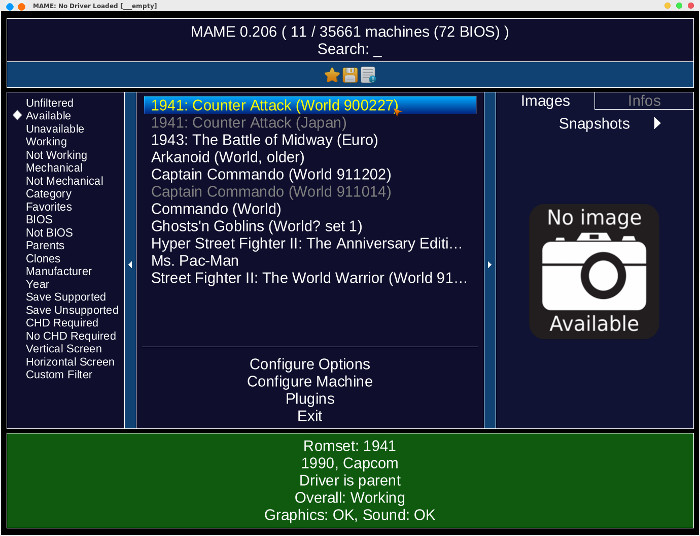Viewport: 700px width, 536px height.
Task: Open the Custom Filter option
Action: tap(59, 375)
